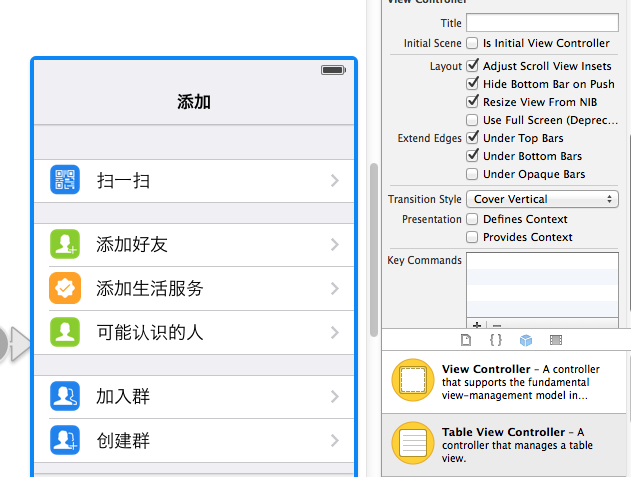The image size is (631, 477).
Task: Click the blue create group icon
Action: pos(65,440)
